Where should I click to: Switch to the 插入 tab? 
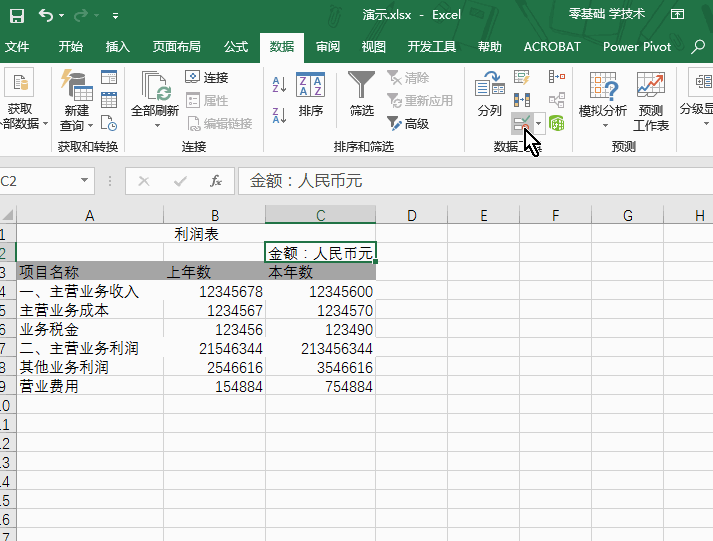tap(117, 46)
